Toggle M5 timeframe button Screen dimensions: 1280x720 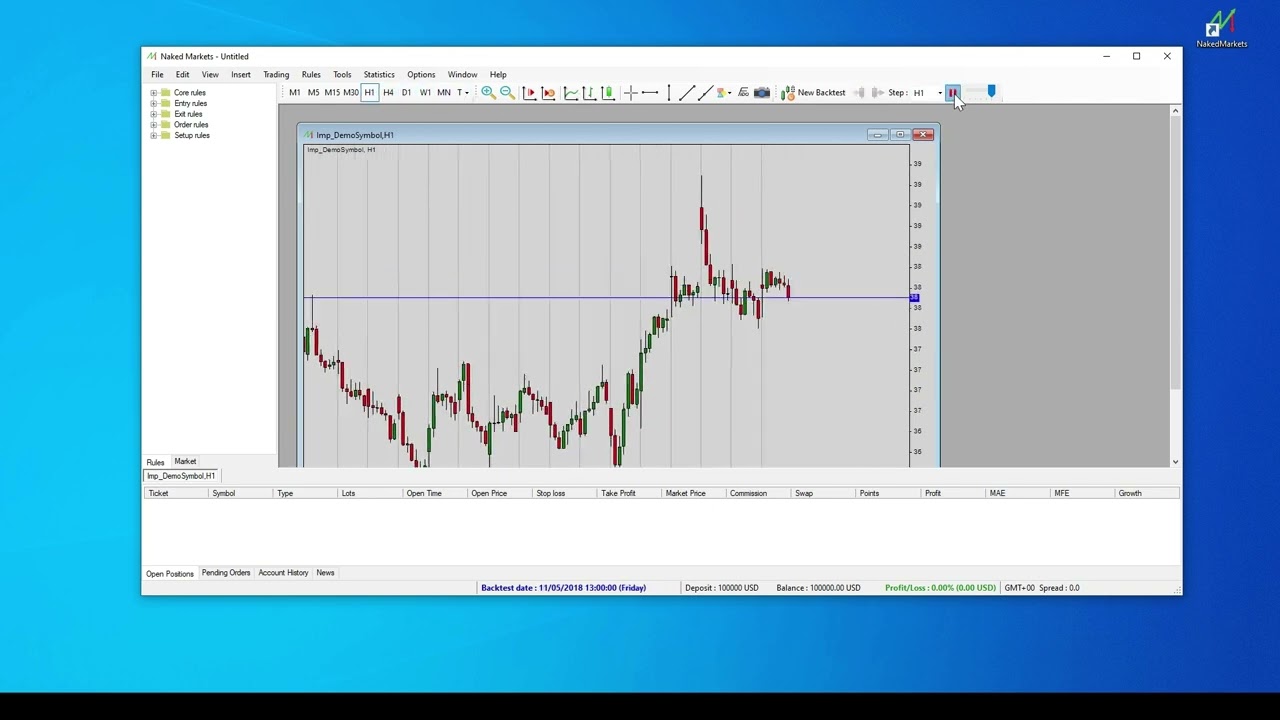[313, 92]
